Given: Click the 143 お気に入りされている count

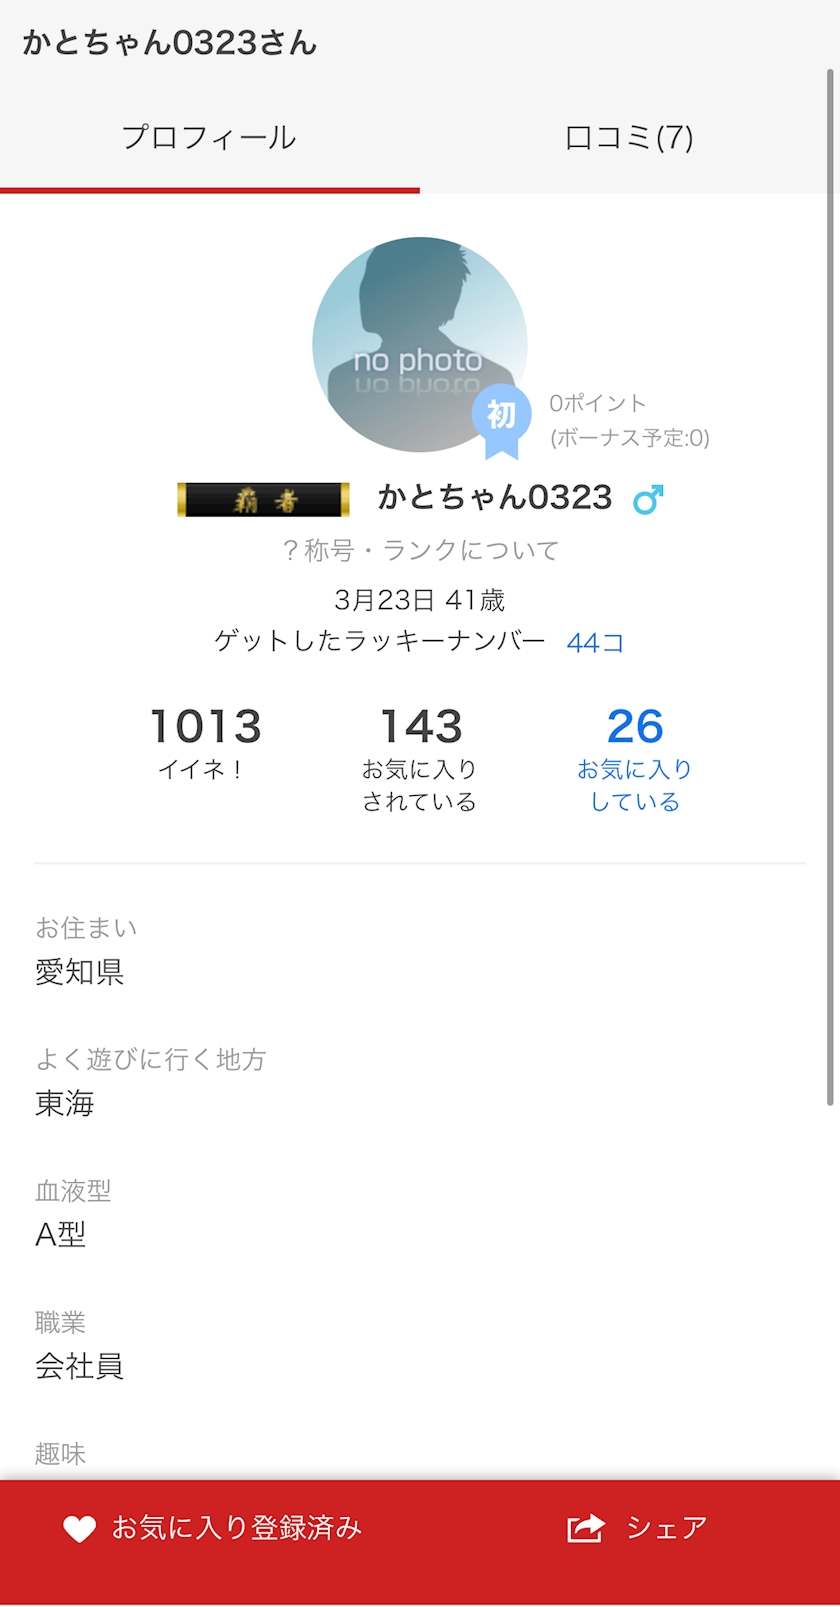Looking at the screenshot, I should pos(420,757).
